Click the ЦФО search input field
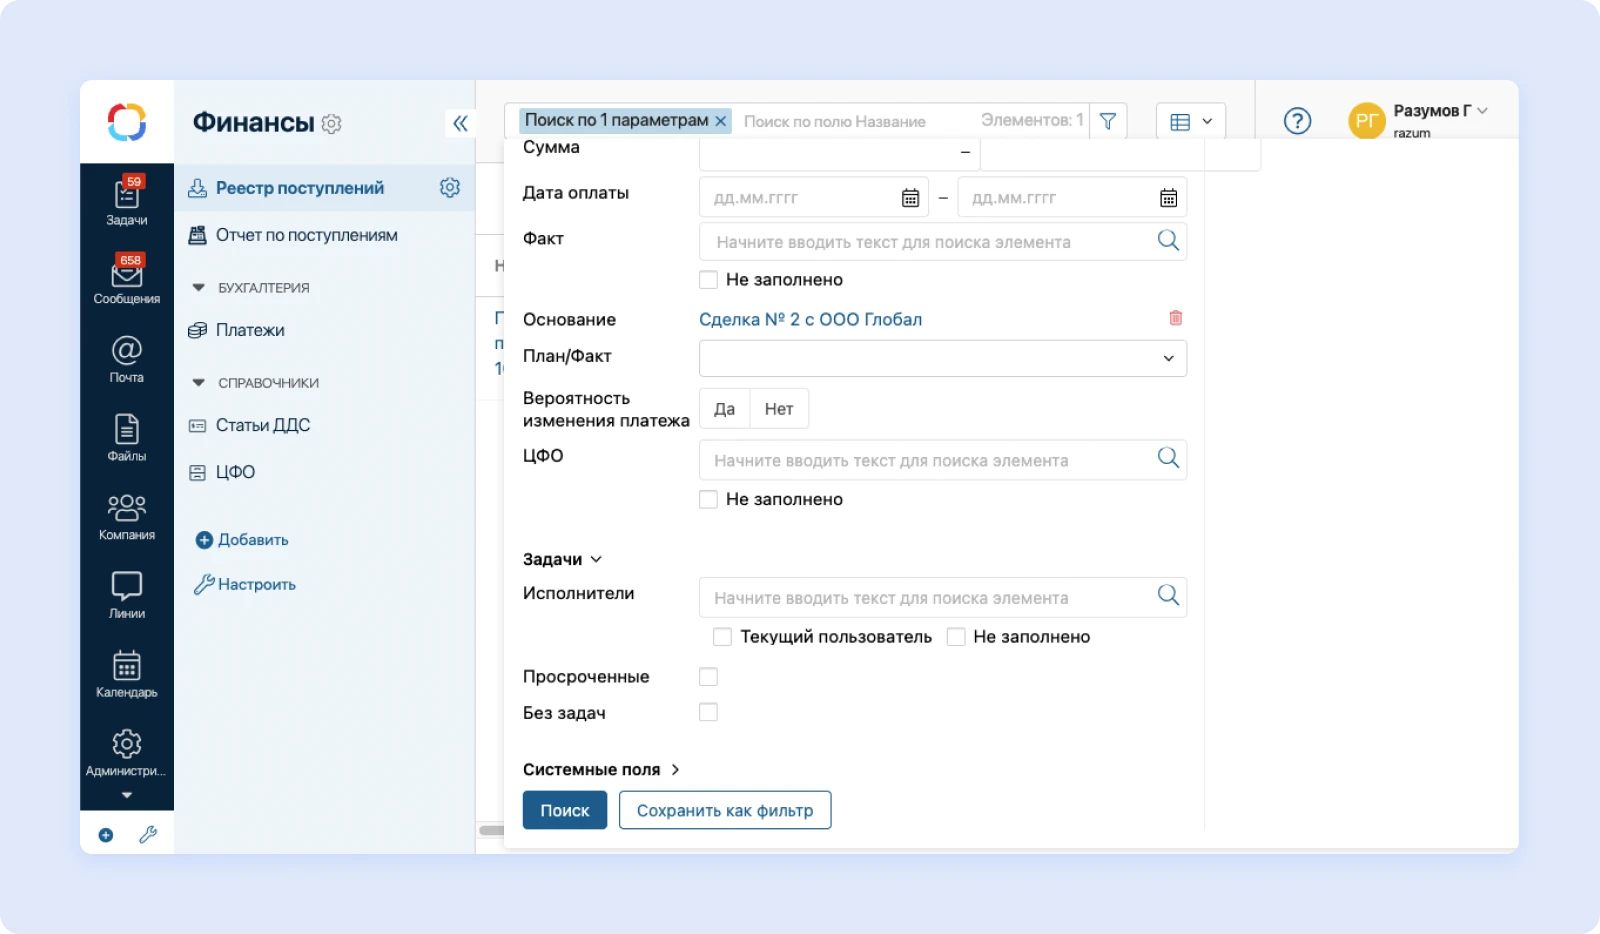1600x934 pixels. tap(925, 460)
